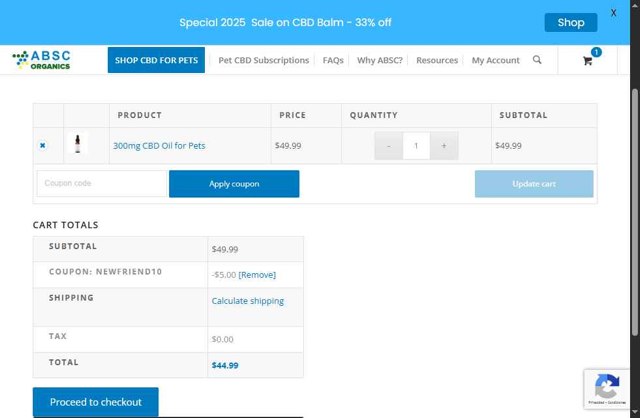
Task: Go to the FAQs page
Action: (x=333, y=60)
